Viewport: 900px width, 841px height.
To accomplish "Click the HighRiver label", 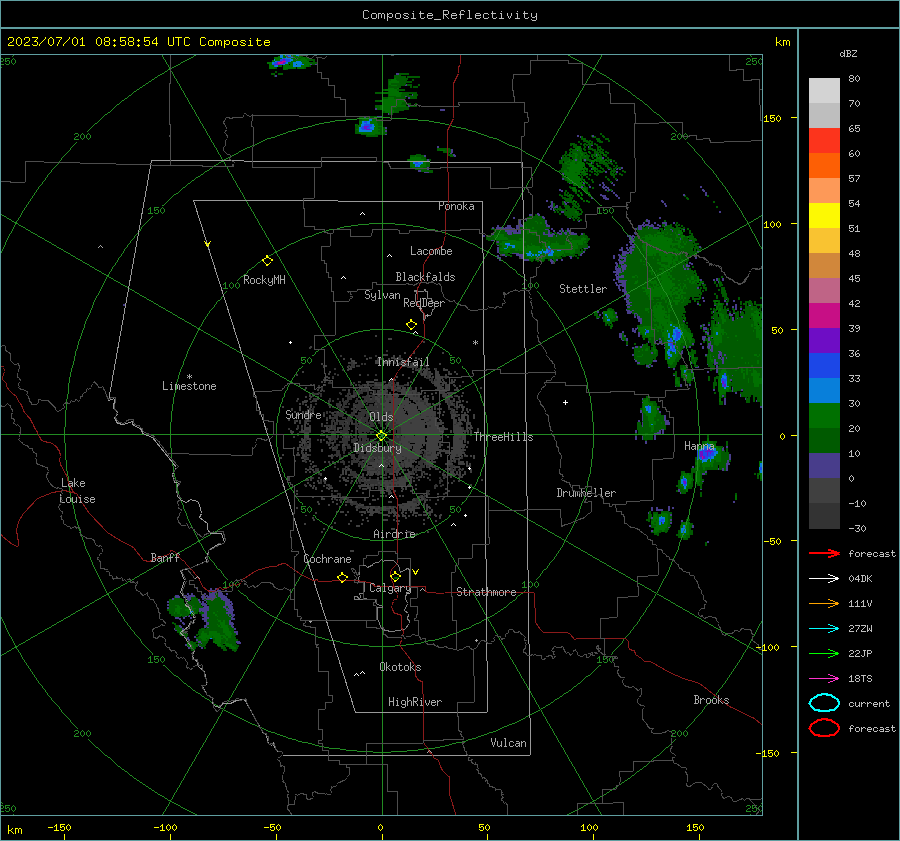I will coord(415,702).
